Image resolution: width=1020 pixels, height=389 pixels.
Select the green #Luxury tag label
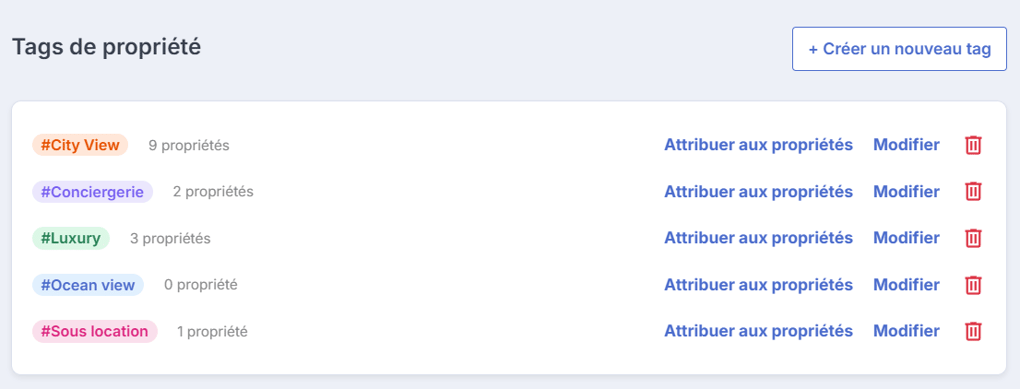[71, 239]
